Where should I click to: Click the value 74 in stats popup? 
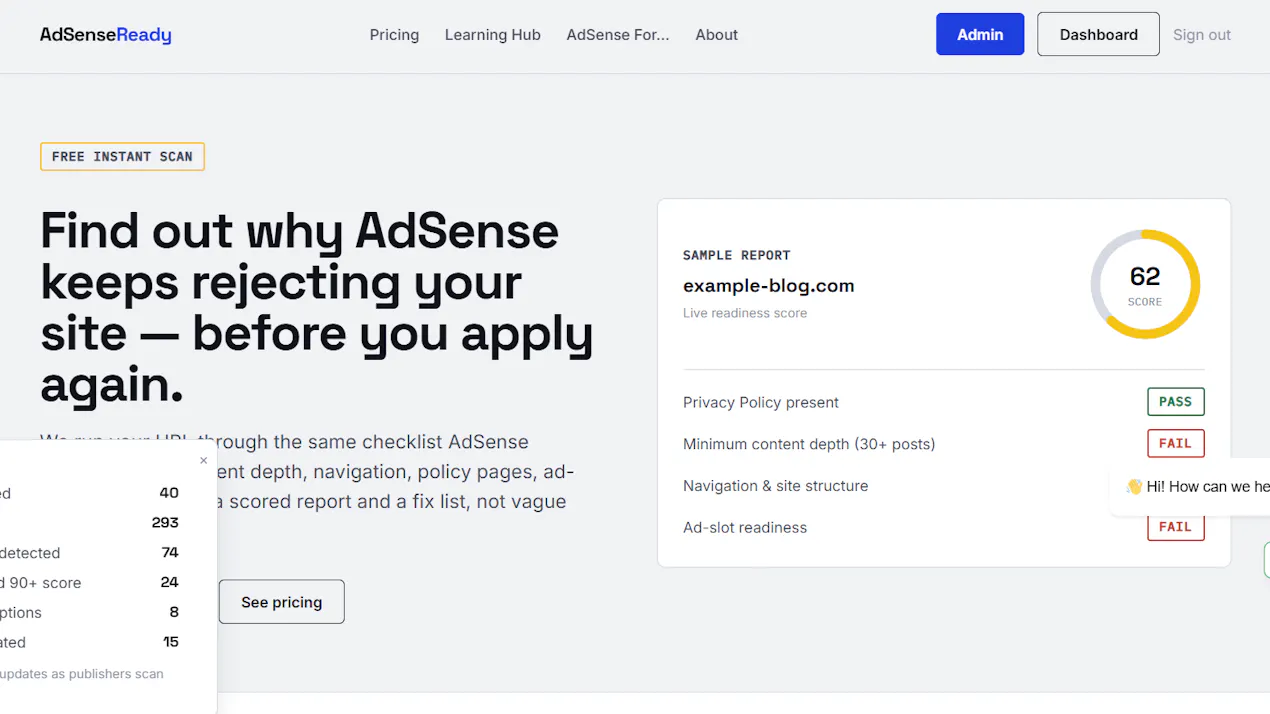170,552
